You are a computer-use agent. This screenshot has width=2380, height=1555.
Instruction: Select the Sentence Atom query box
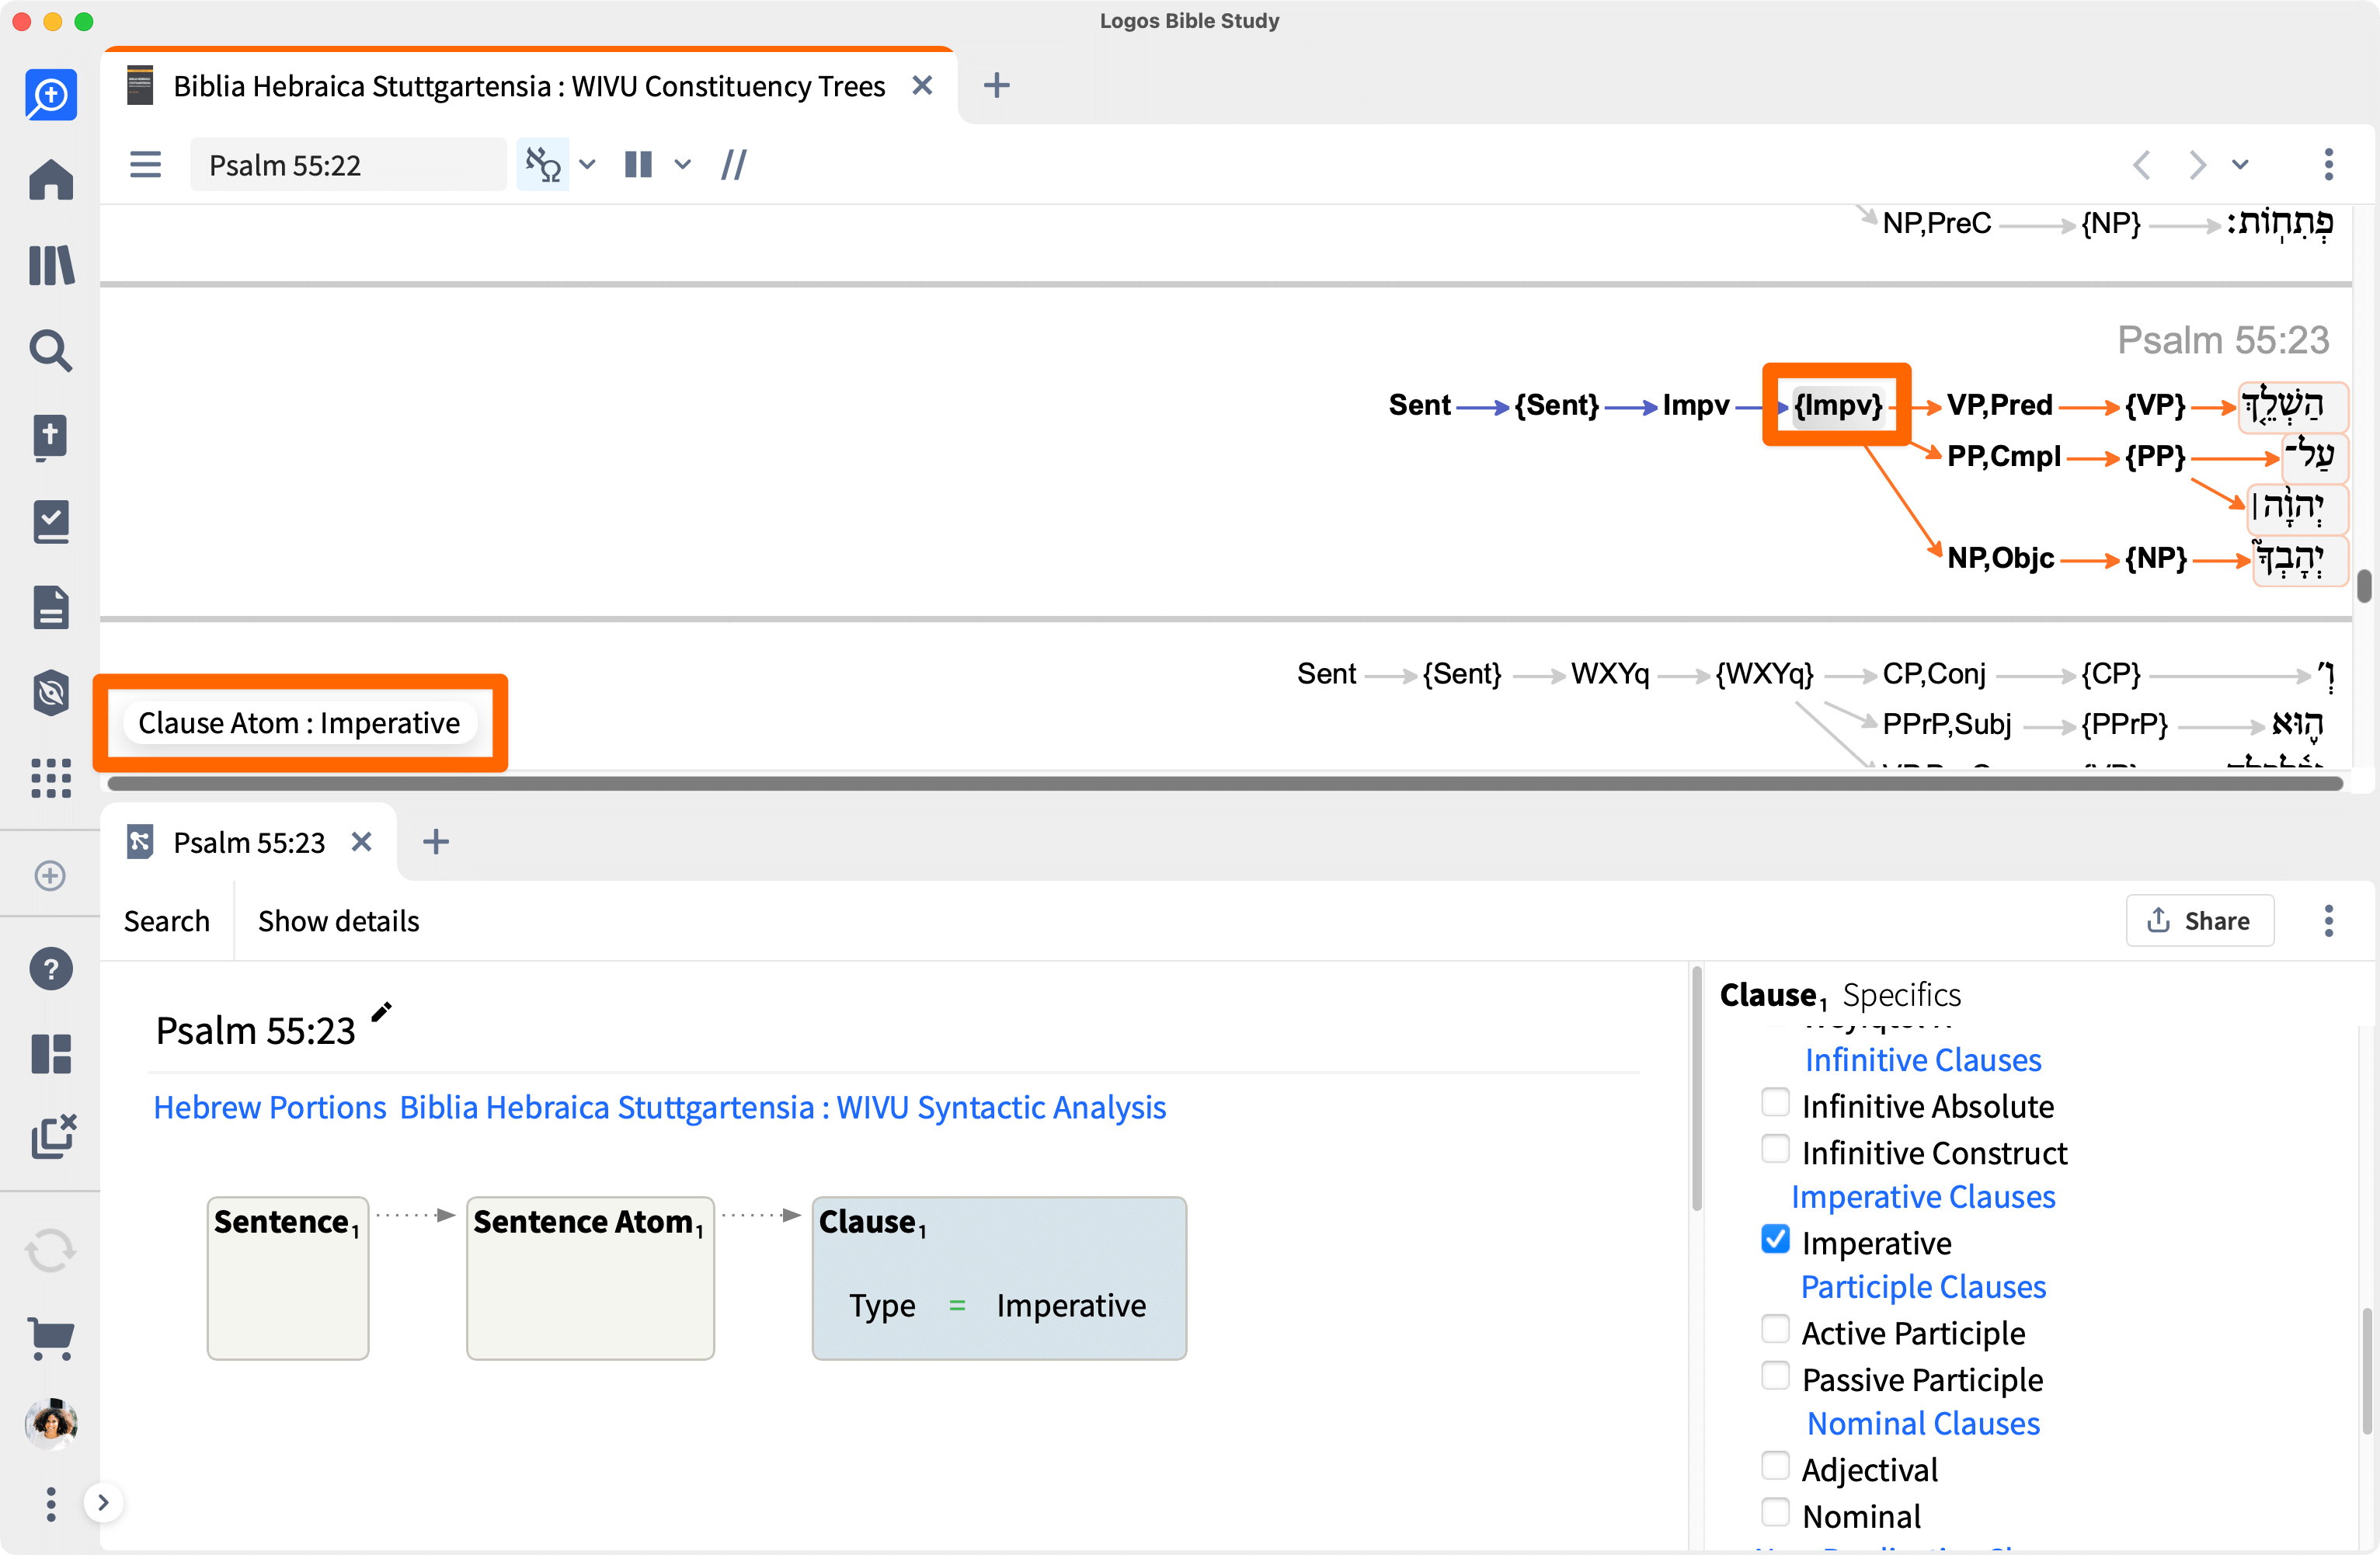590,1278
